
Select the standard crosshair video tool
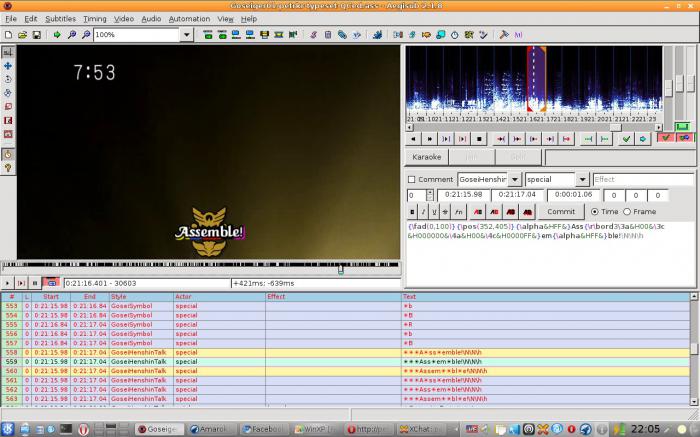pos(8,52)
